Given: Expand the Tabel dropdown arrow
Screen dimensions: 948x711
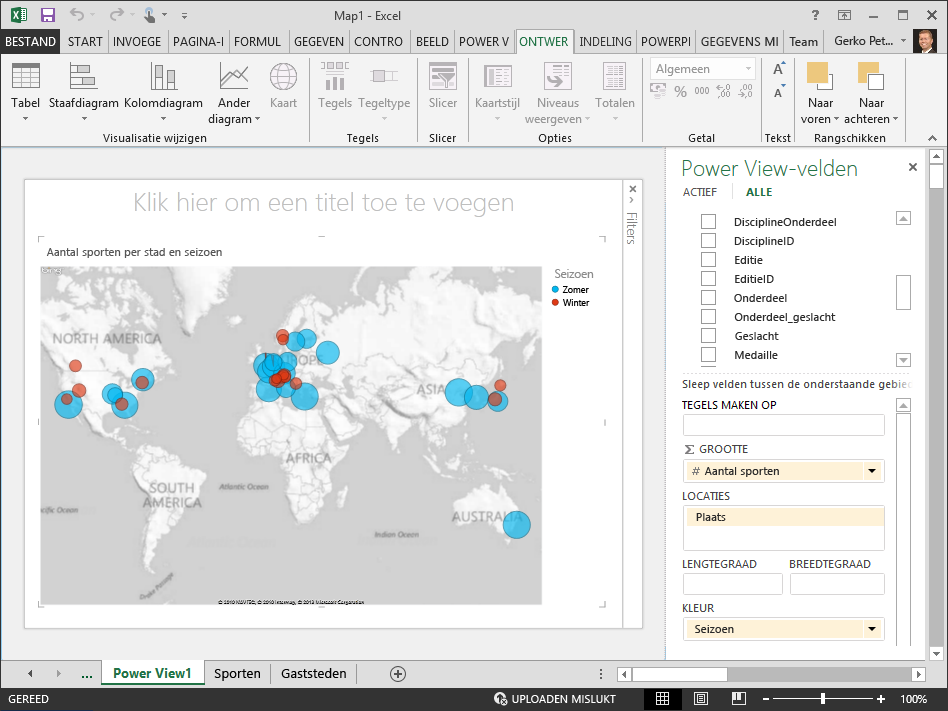Looking at the screenshot, I should click(25, 118).
